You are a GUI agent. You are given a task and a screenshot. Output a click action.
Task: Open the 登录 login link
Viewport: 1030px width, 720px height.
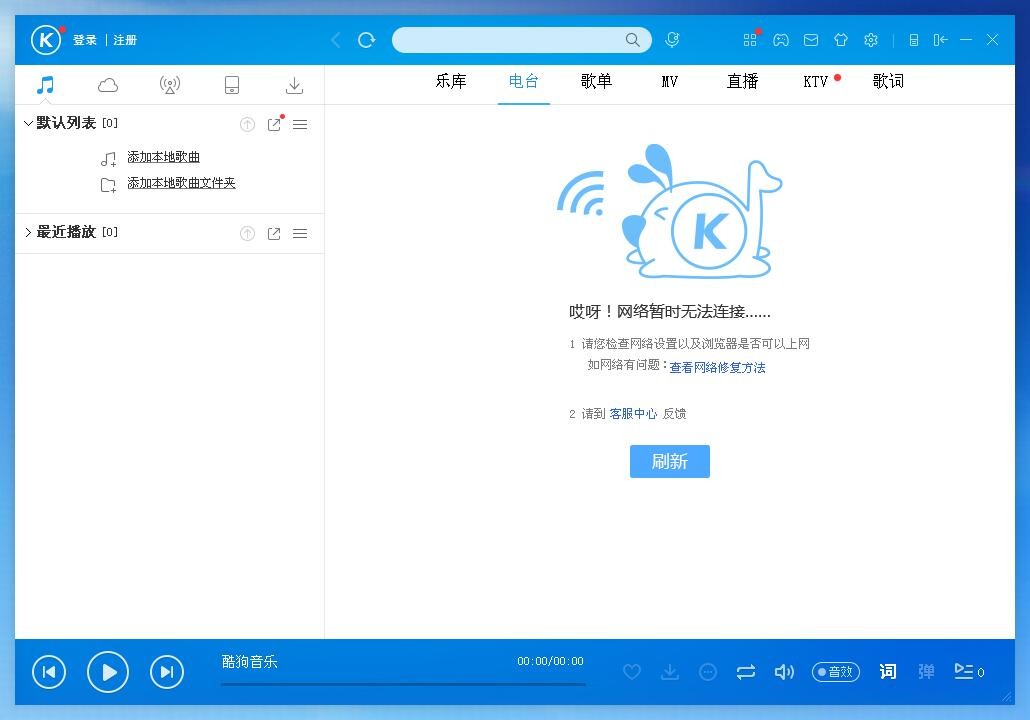(x=85, y=40)
